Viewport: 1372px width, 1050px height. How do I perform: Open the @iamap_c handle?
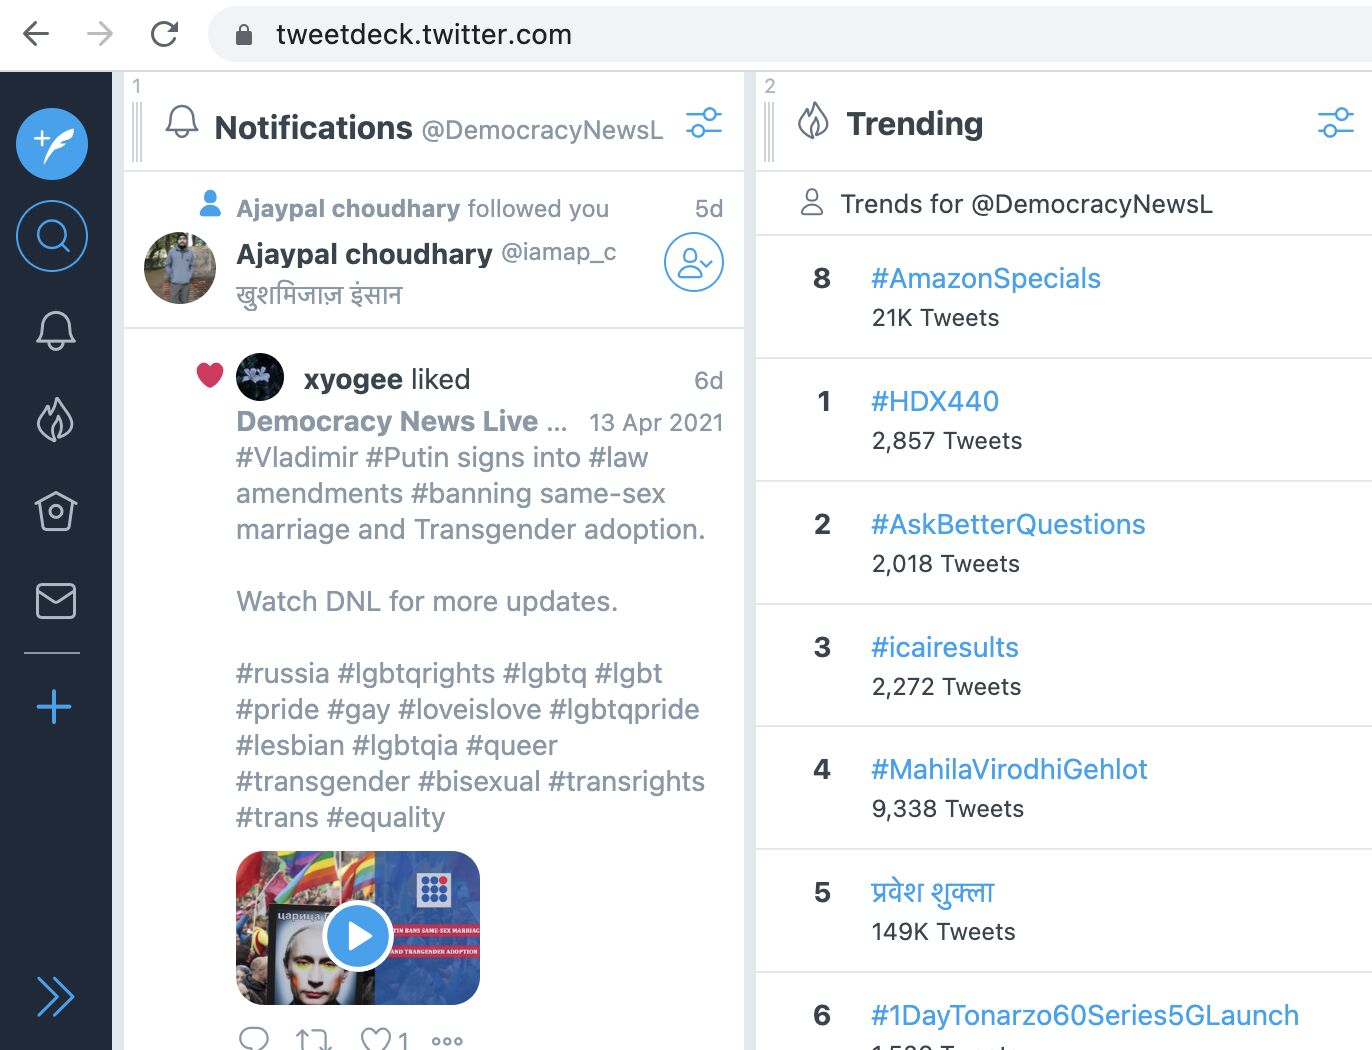[558, 252]
